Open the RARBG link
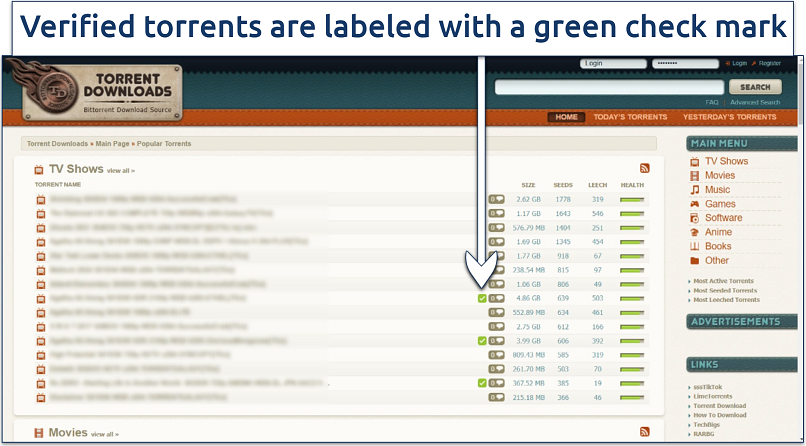Screen dimensions: 806x446 (704, 434)
